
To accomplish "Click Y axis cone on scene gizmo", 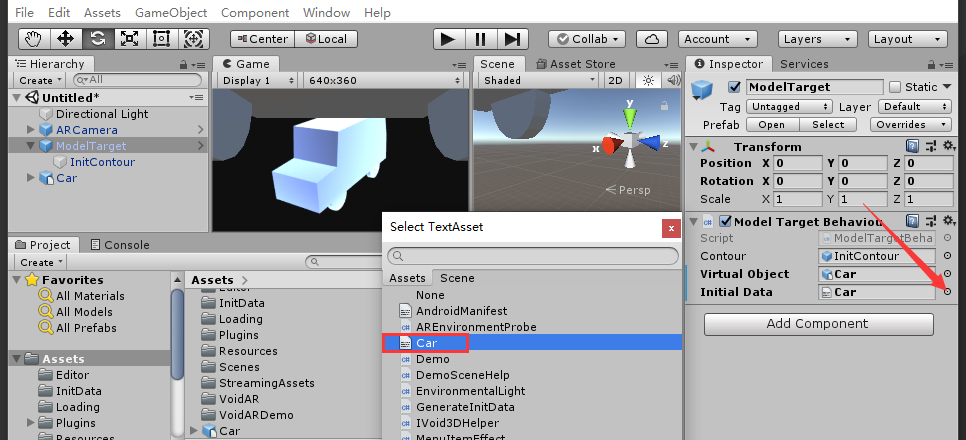I will (629, 117).
